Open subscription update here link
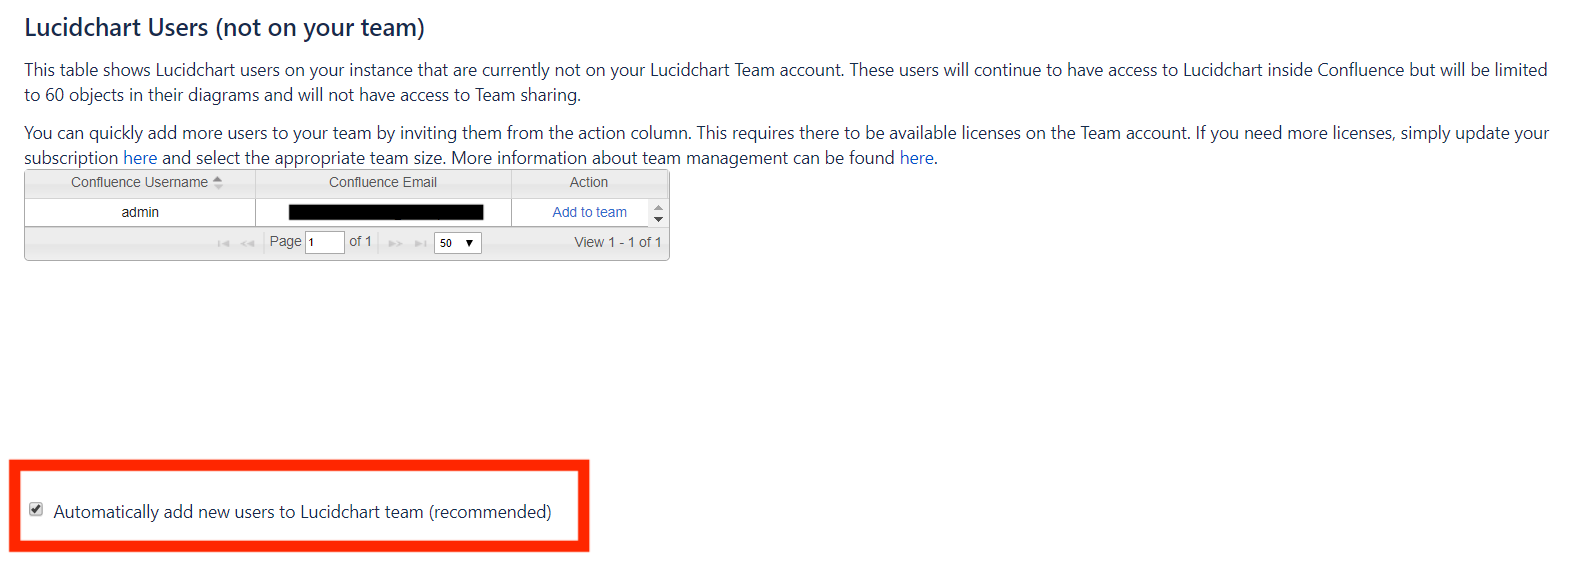 tap(141, 157)
